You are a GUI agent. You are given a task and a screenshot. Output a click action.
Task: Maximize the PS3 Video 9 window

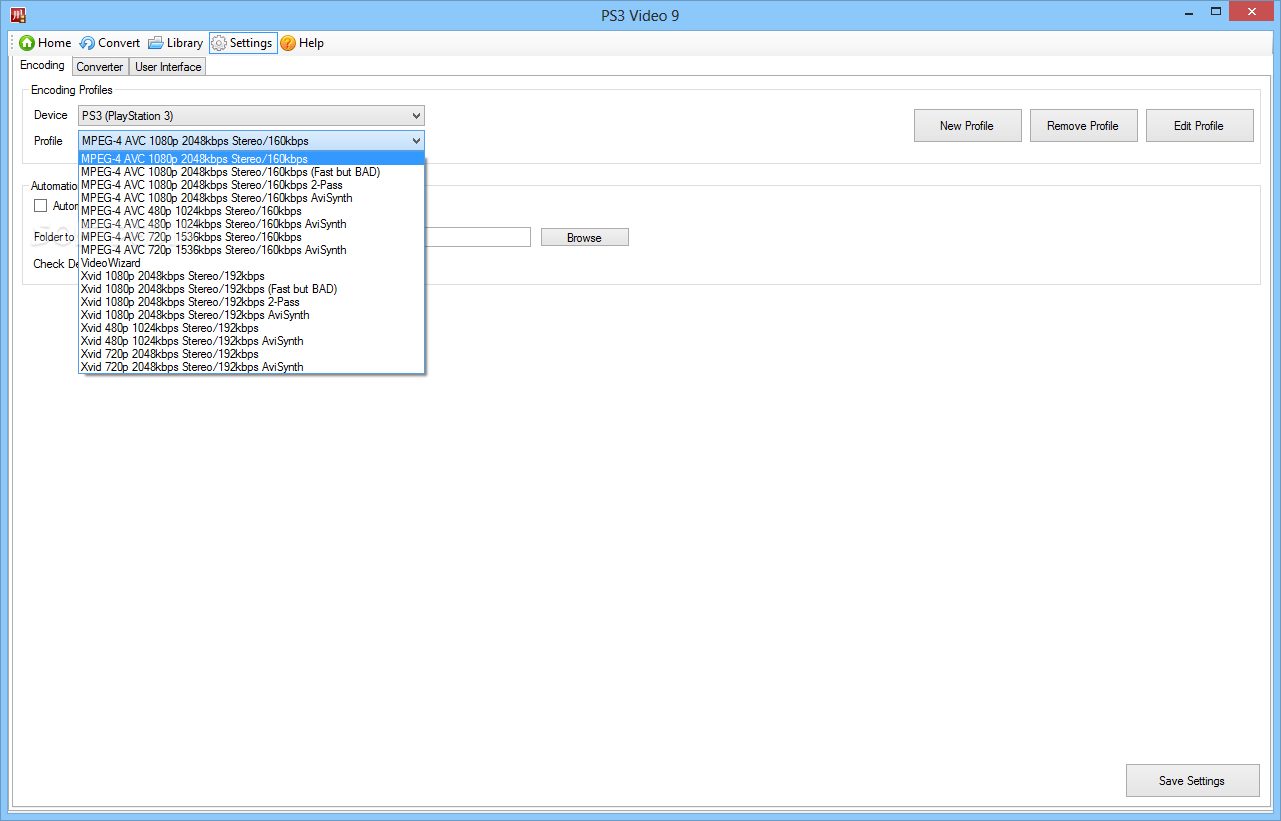tap(1216, 12)
